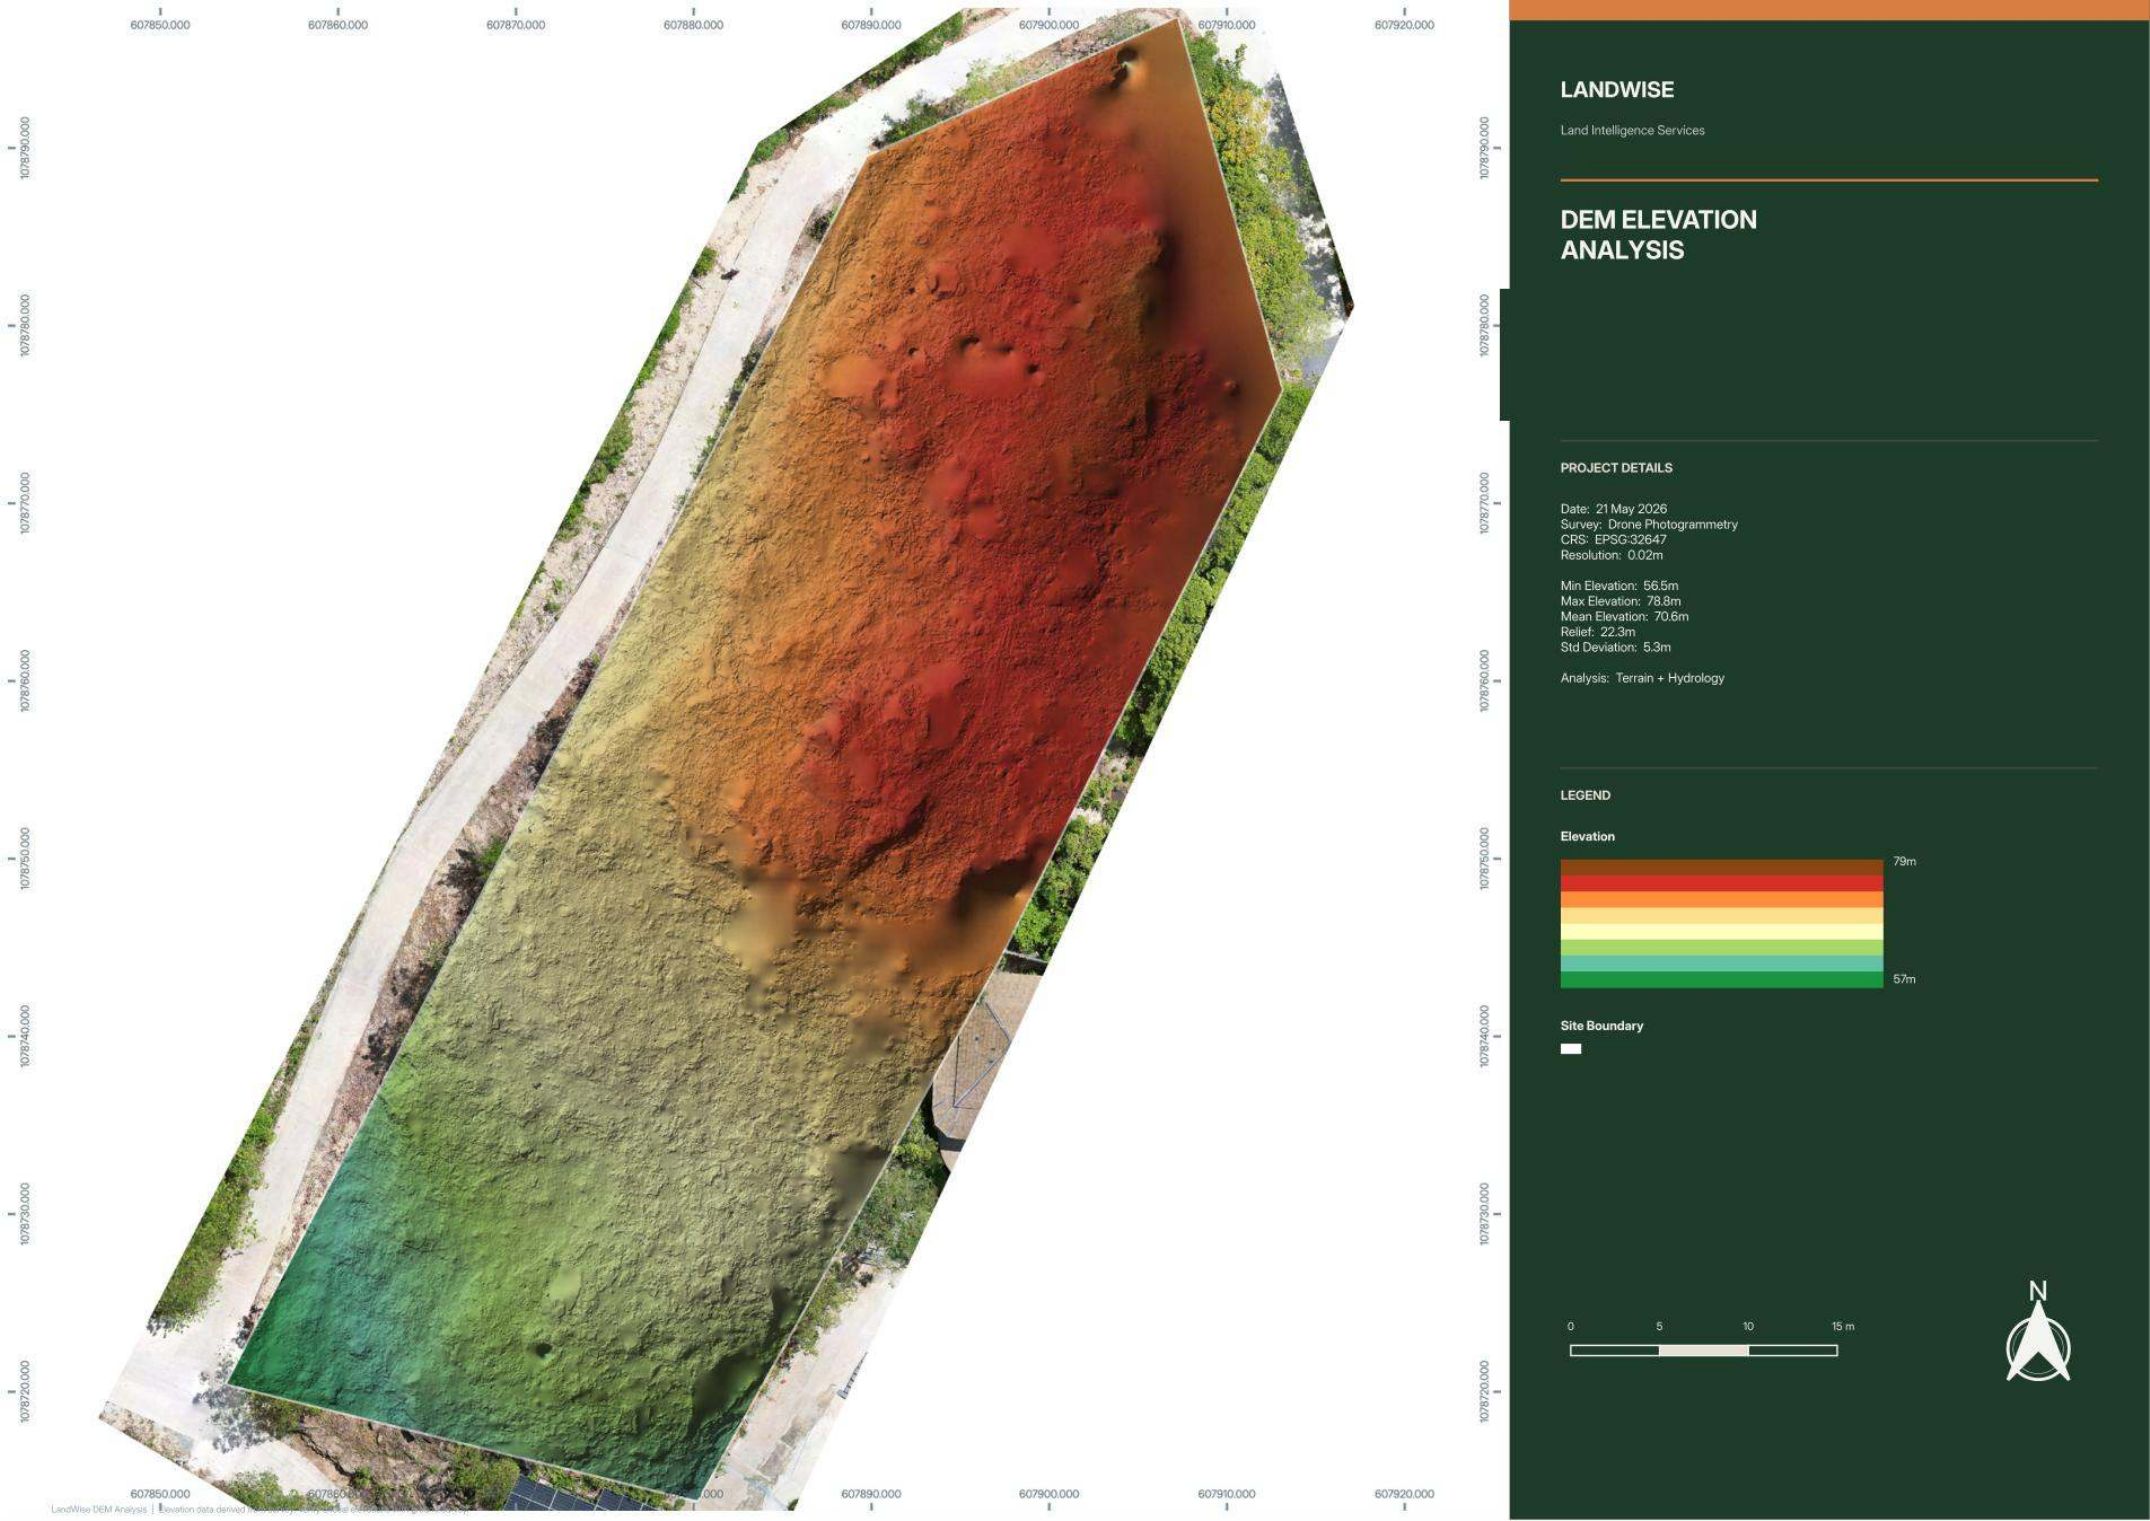Select the PROJECT DETAILS section heading
Screen dimensions: 2150x1521
pos(1616,468)
